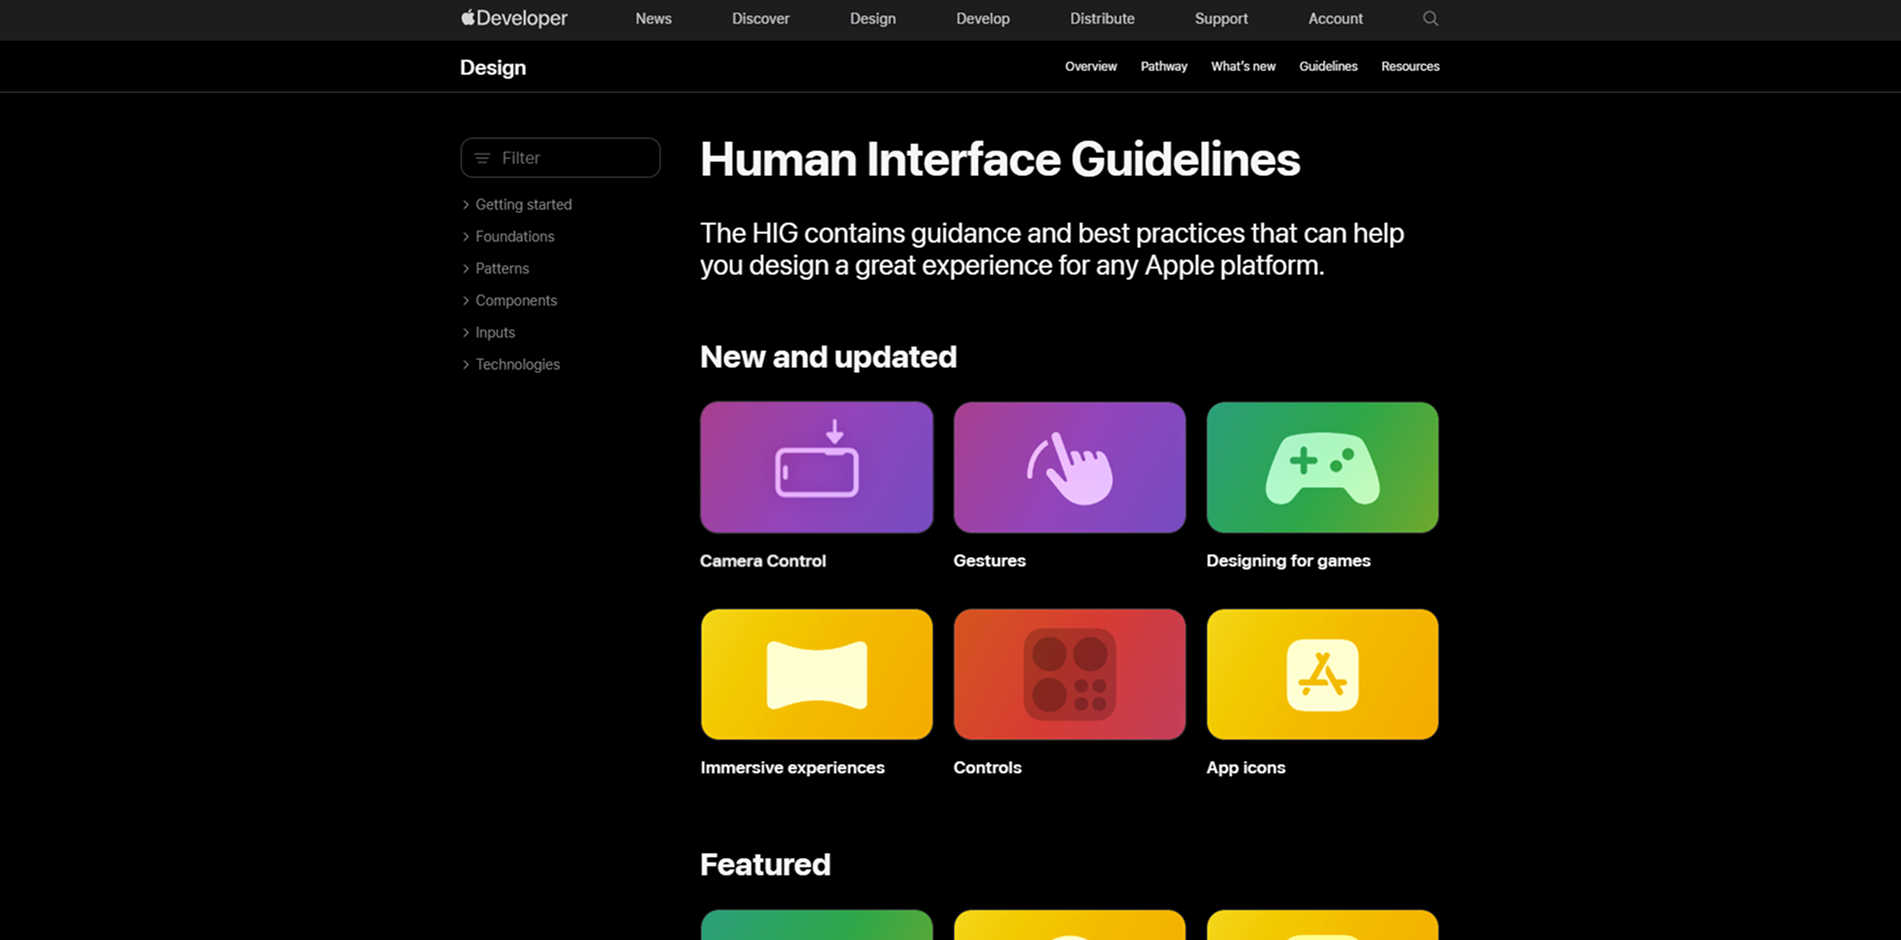Open the Components sidebar link
Screen dimensions: 1901x940
point(516,300)
